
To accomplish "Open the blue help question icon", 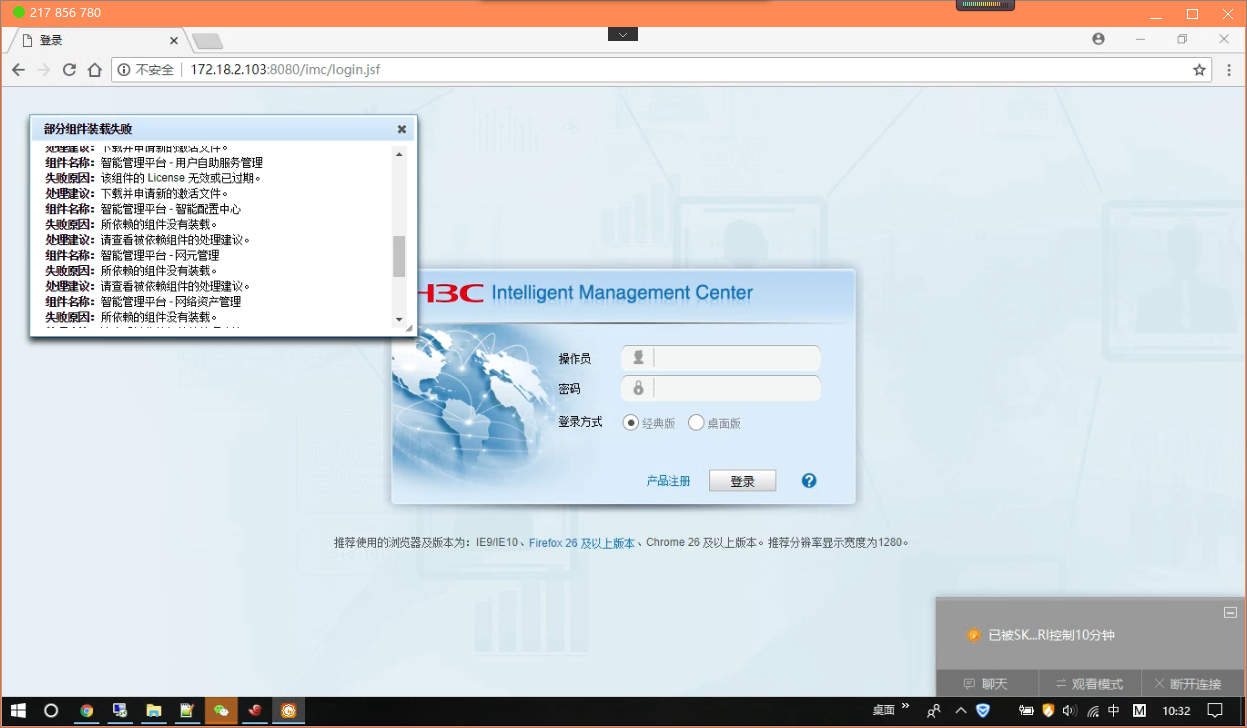I will (809, 480).
